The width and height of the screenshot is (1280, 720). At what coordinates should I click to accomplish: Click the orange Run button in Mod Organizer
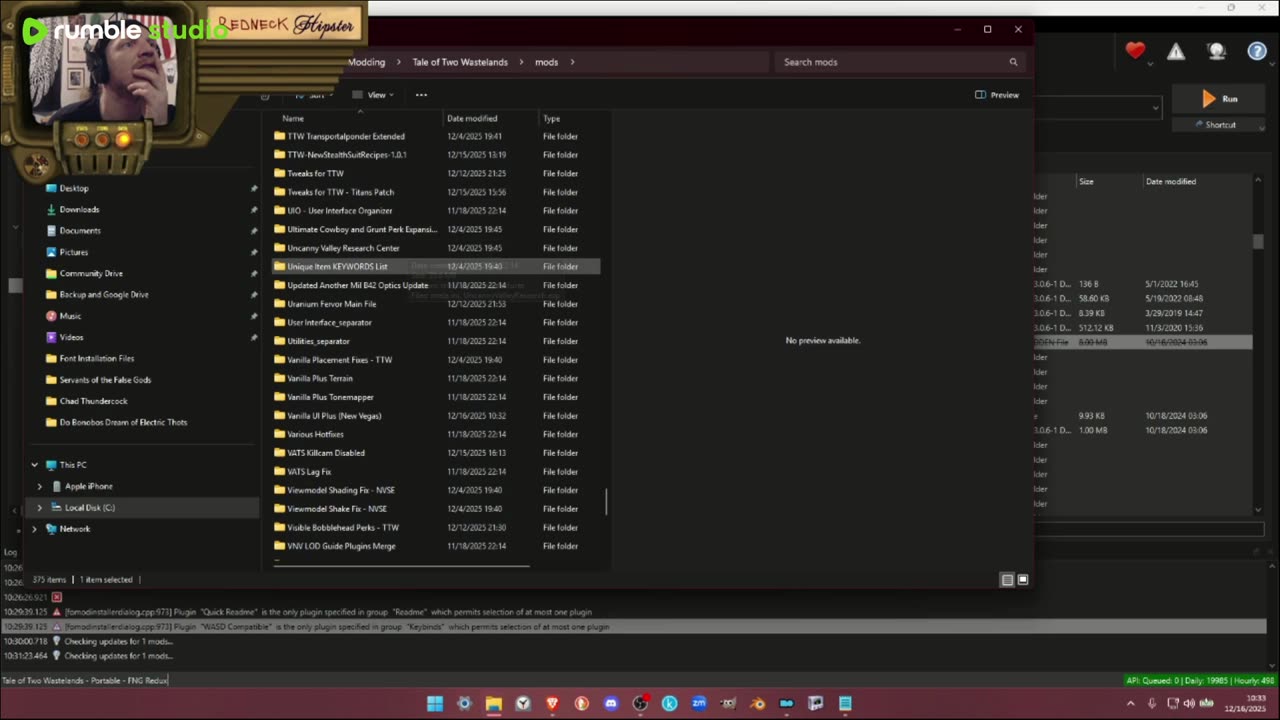click(1220, 99)
